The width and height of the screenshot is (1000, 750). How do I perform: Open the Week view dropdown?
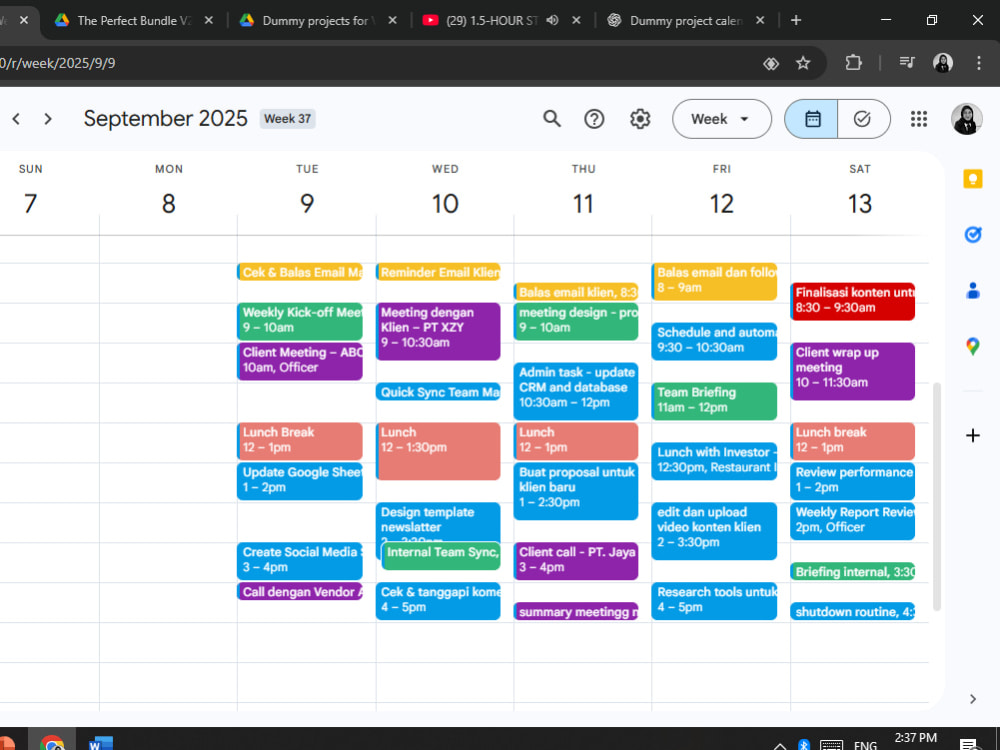(721, 119)
